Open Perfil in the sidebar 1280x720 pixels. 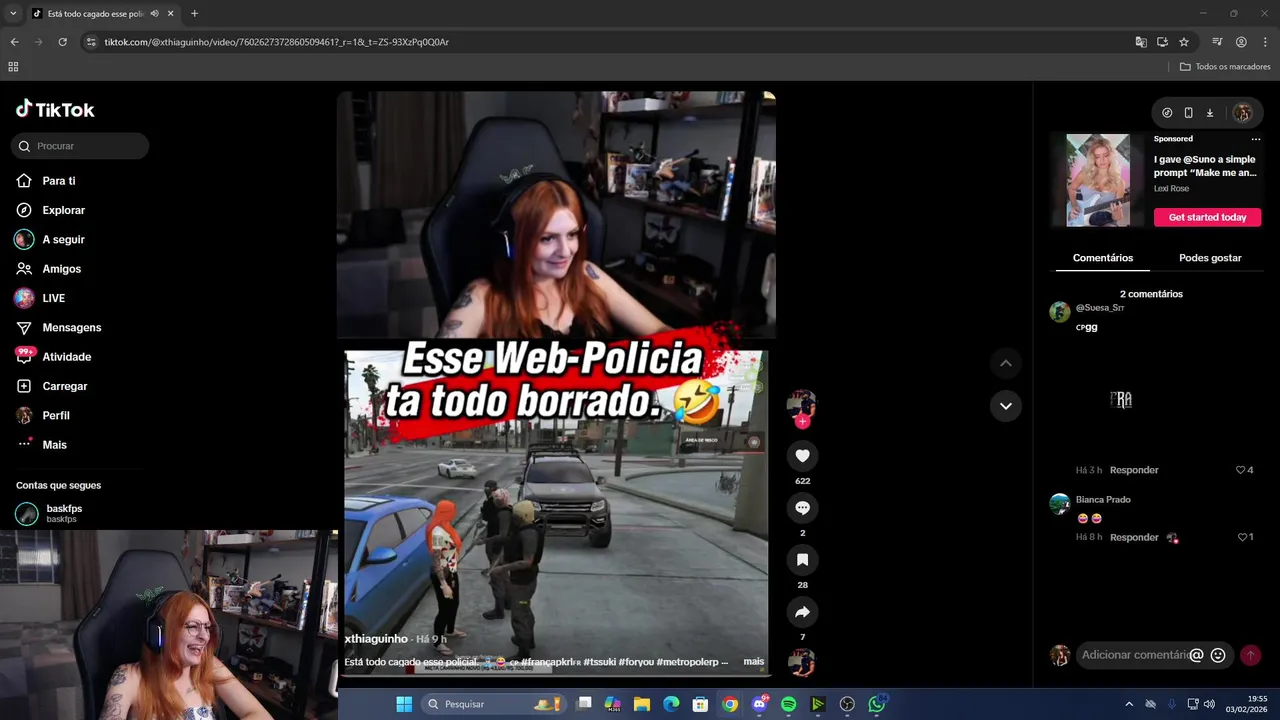(x=55, y=415)
